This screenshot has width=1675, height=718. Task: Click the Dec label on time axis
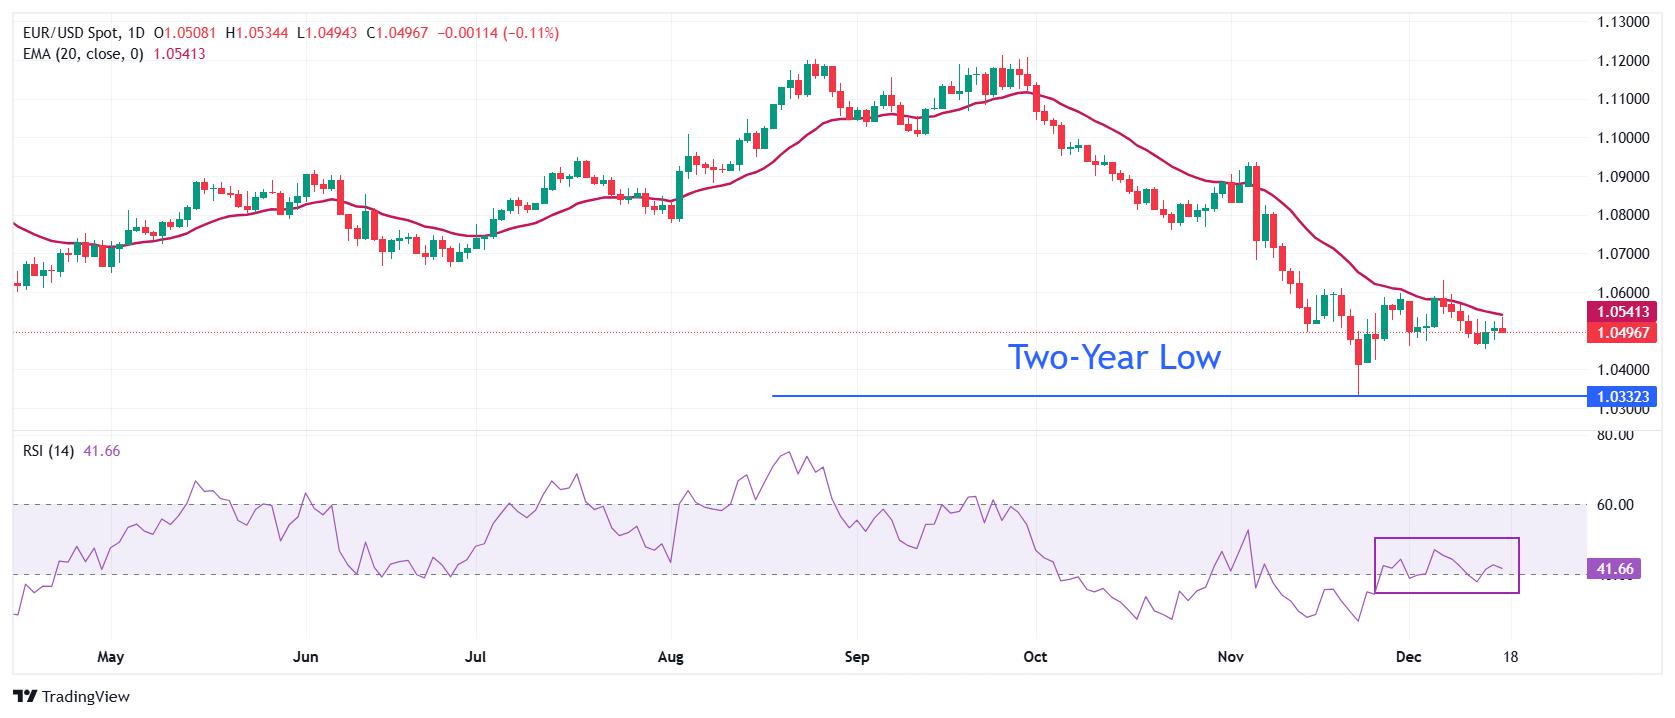(1407, 657)
